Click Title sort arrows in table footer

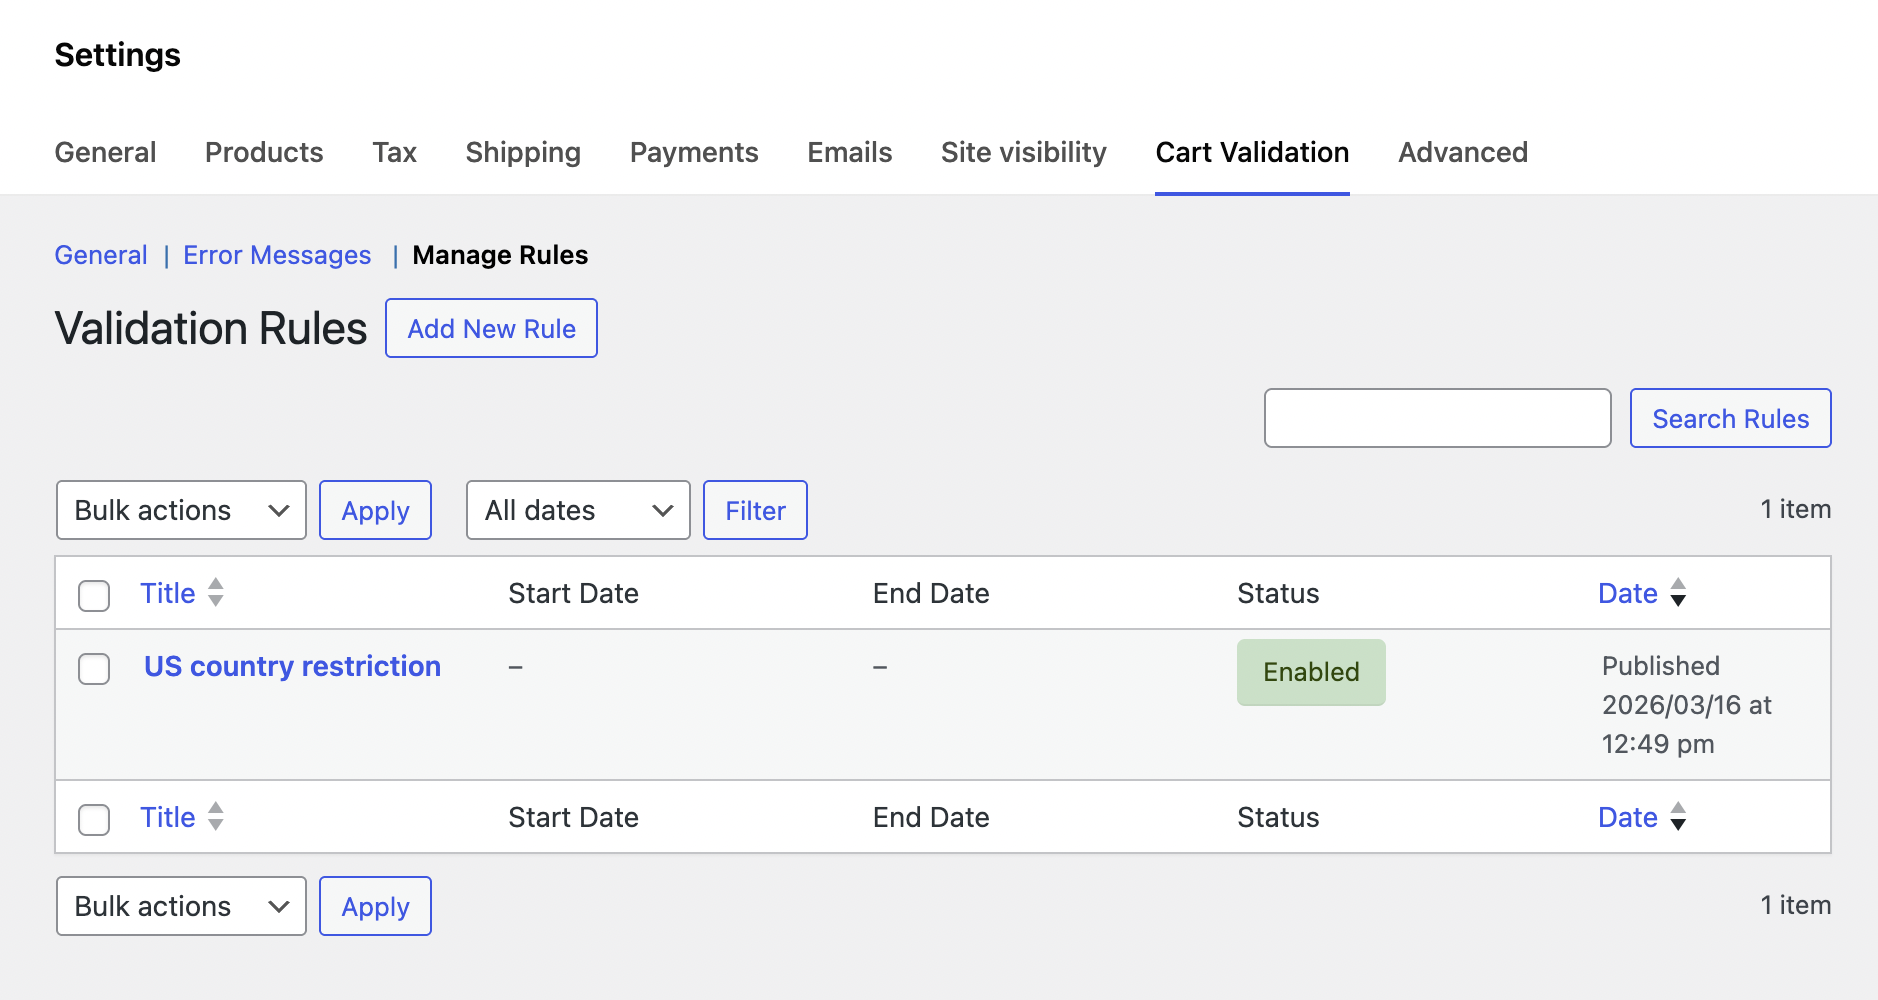(x=215, y=817)
